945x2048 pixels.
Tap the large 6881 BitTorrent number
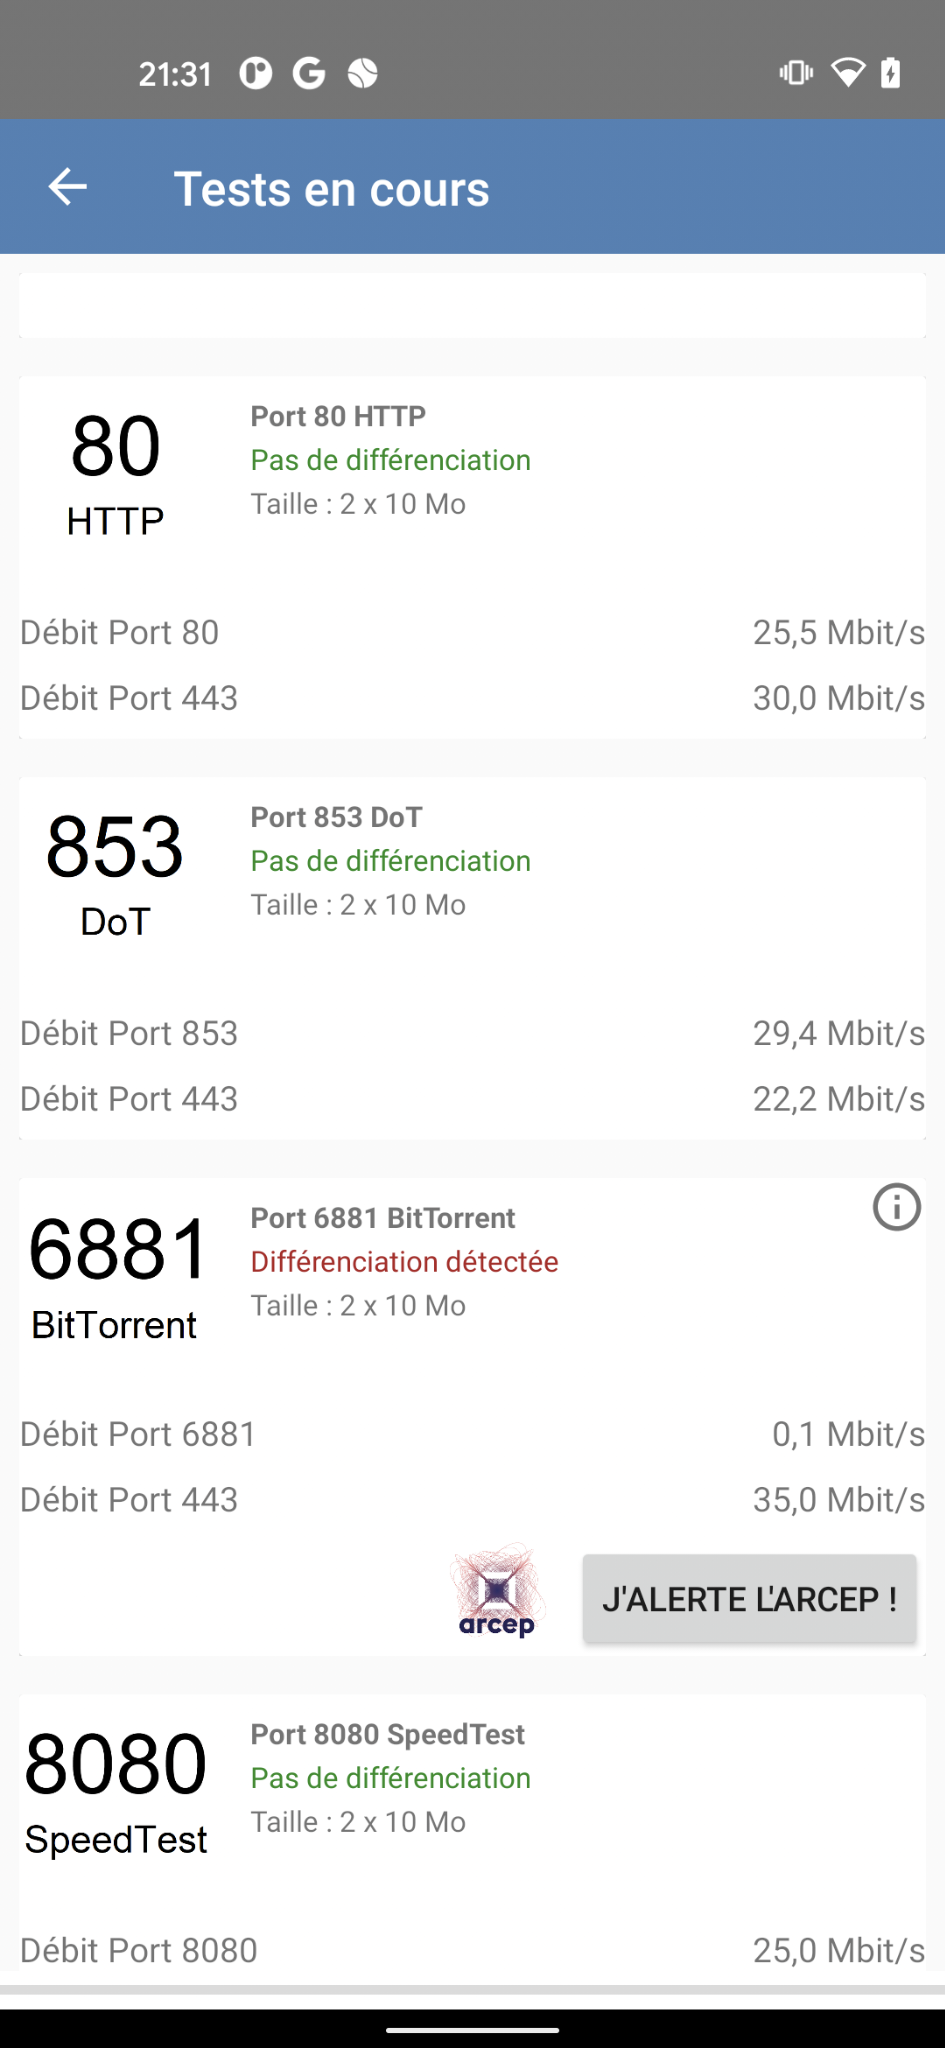point(118,1250)
